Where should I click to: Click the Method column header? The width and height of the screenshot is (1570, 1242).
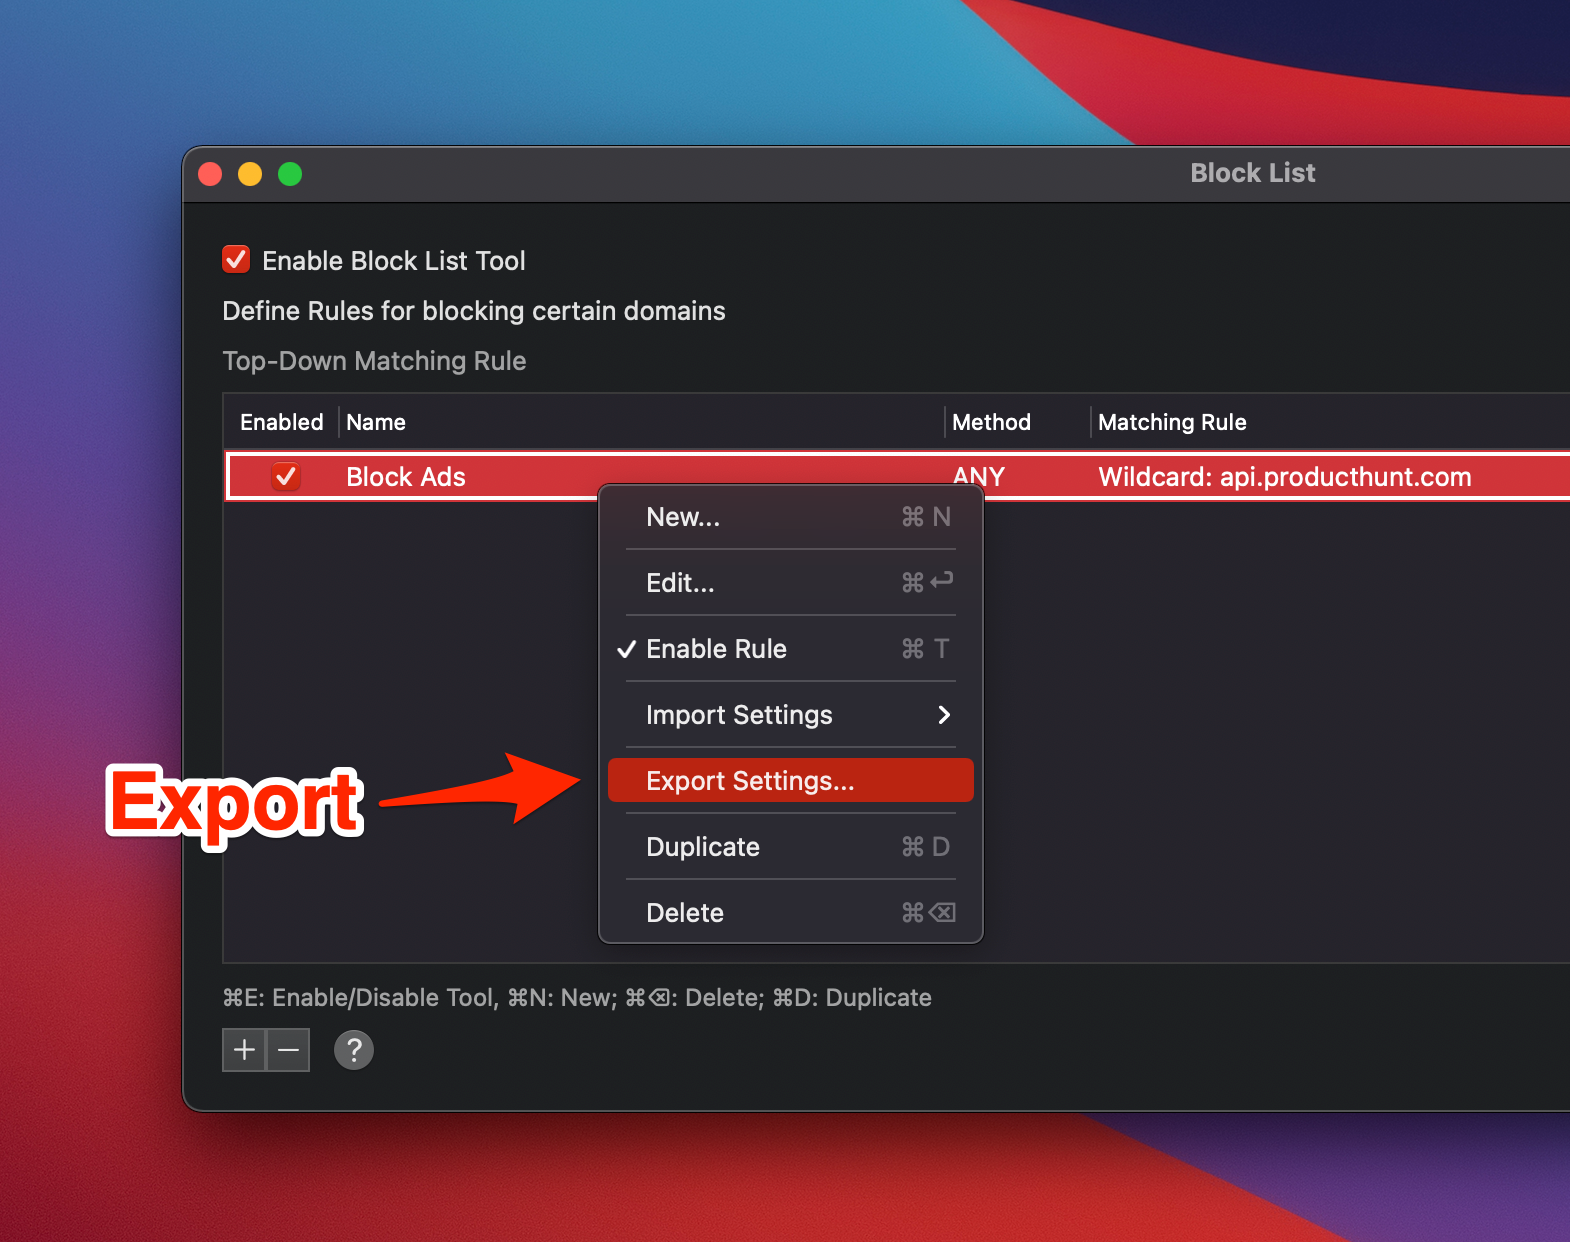[x=991, y=422]
